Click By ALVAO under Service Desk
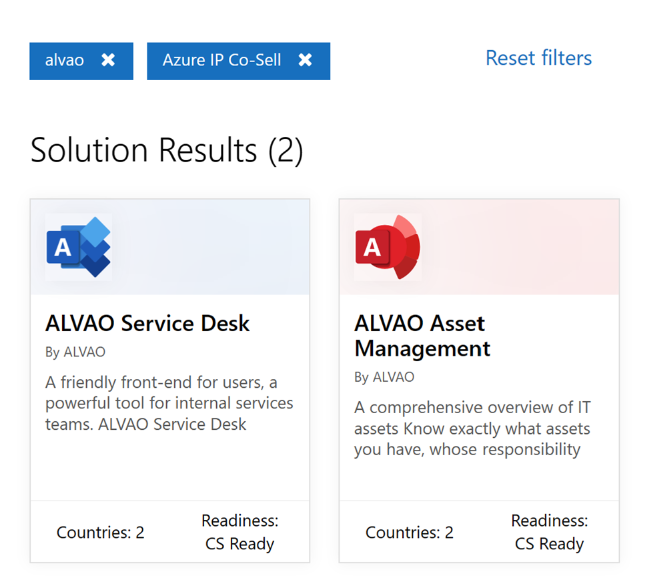This screenshot has height=588, width=649. coord(75,352)
